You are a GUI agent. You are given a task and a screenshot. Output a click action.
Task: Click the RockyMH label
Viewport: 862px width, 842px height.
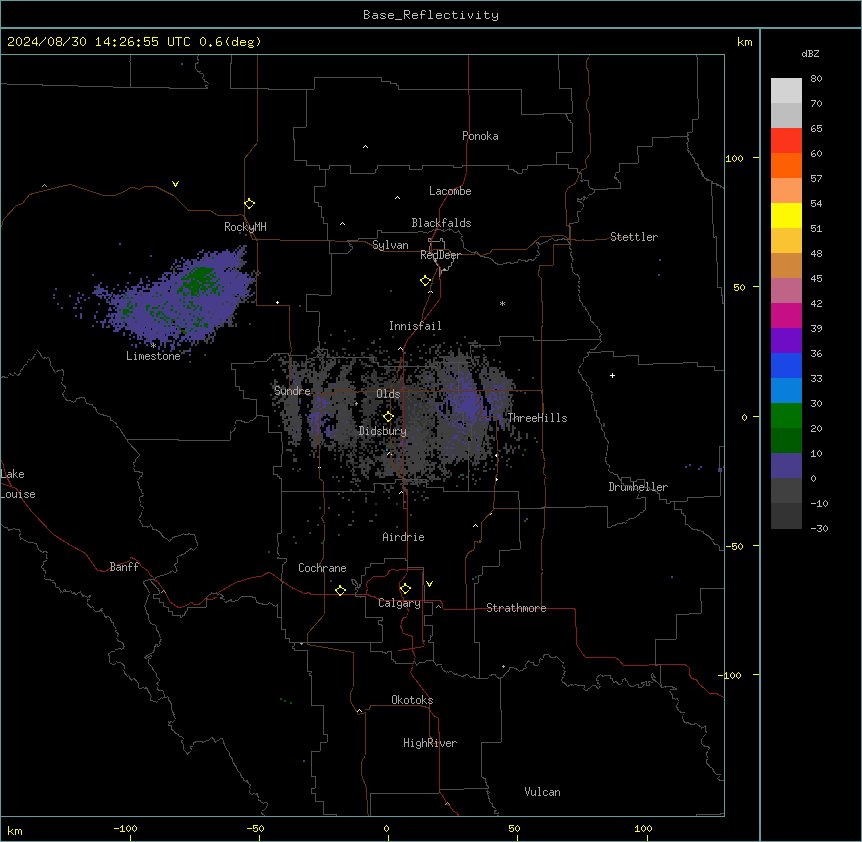[x=245, y=227]
